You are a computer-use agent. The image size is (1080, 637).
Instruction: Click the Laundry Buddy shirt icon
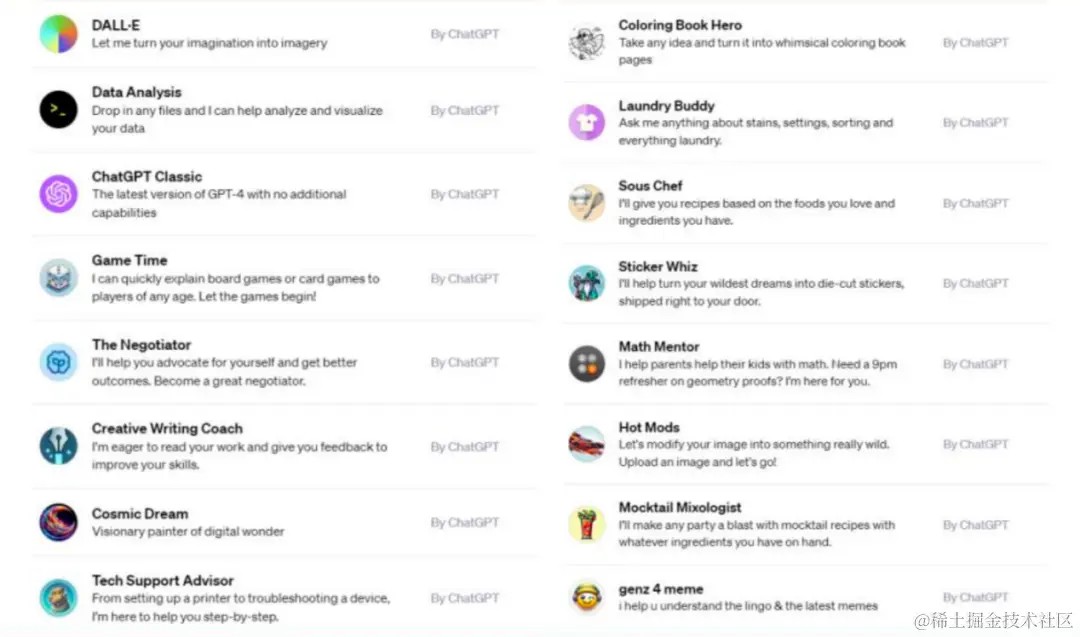click(587, 122)
